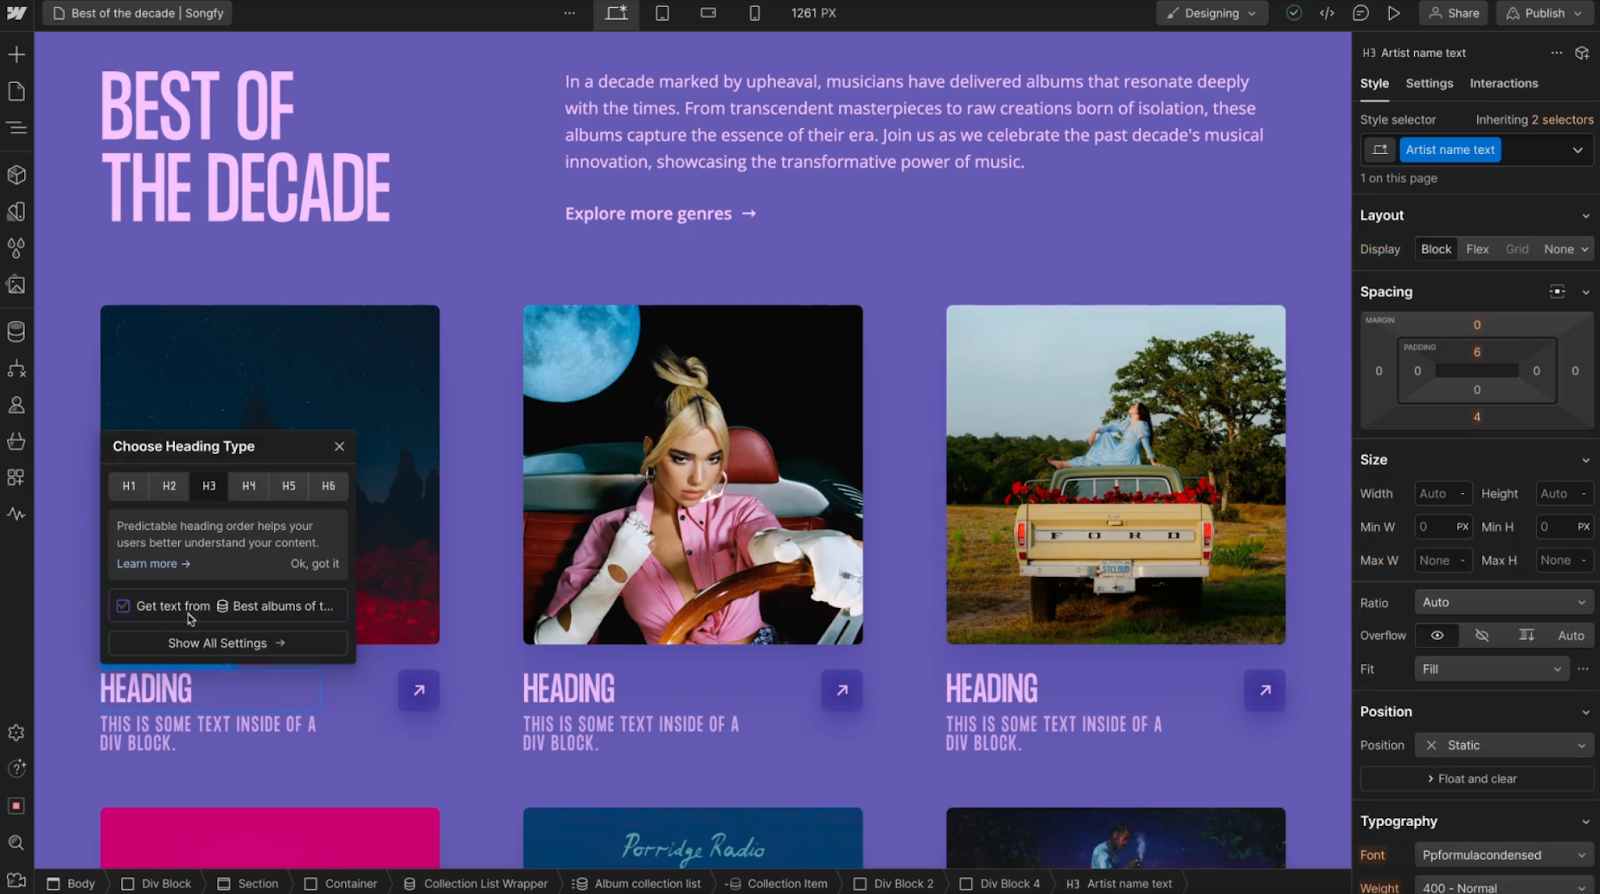1600x894 pixels.
Task: Start Preview mode with play icon
Action: 1393,13
